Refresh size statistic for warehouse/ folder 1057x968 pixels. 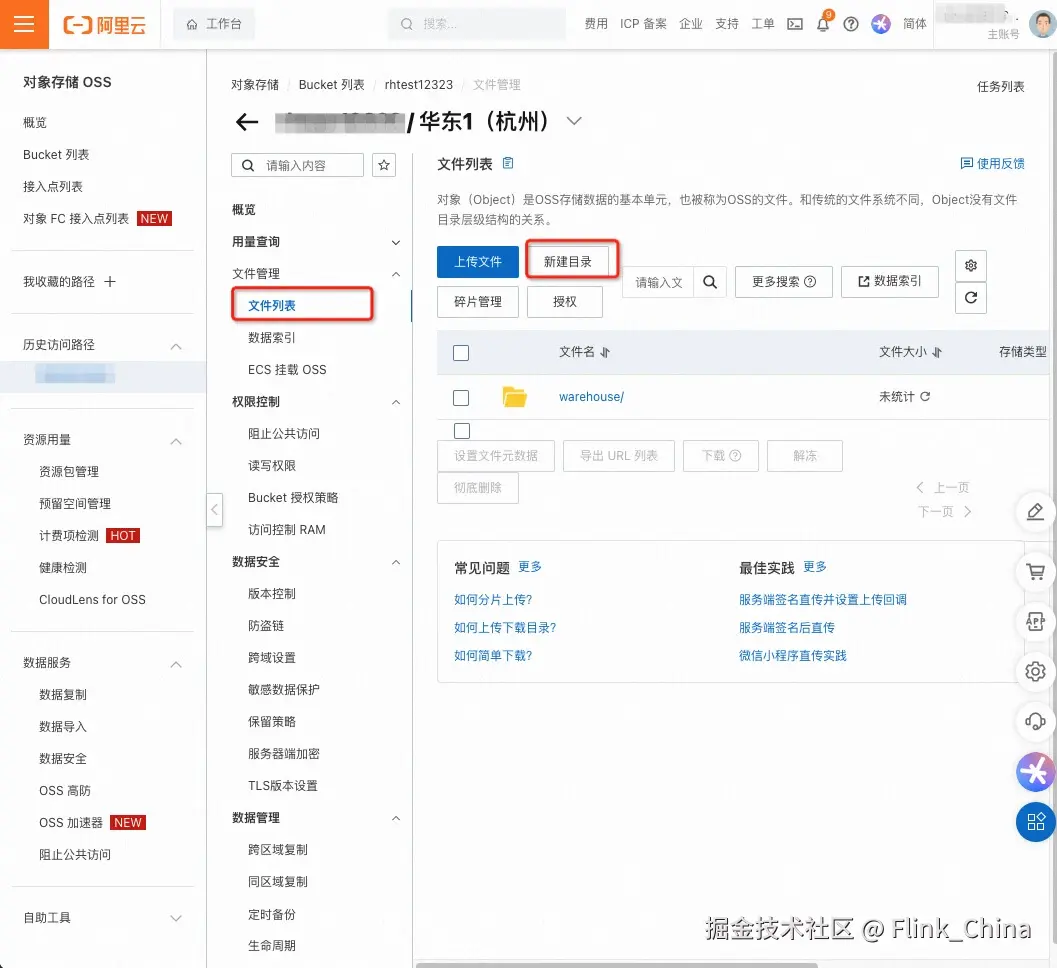tap(925, 396)
